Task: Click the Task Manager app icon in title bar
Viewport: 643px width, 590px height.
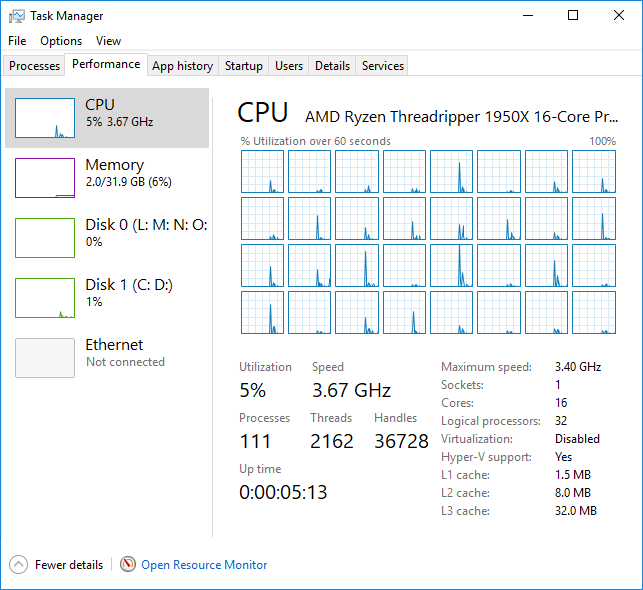Action: pos(16,16)
